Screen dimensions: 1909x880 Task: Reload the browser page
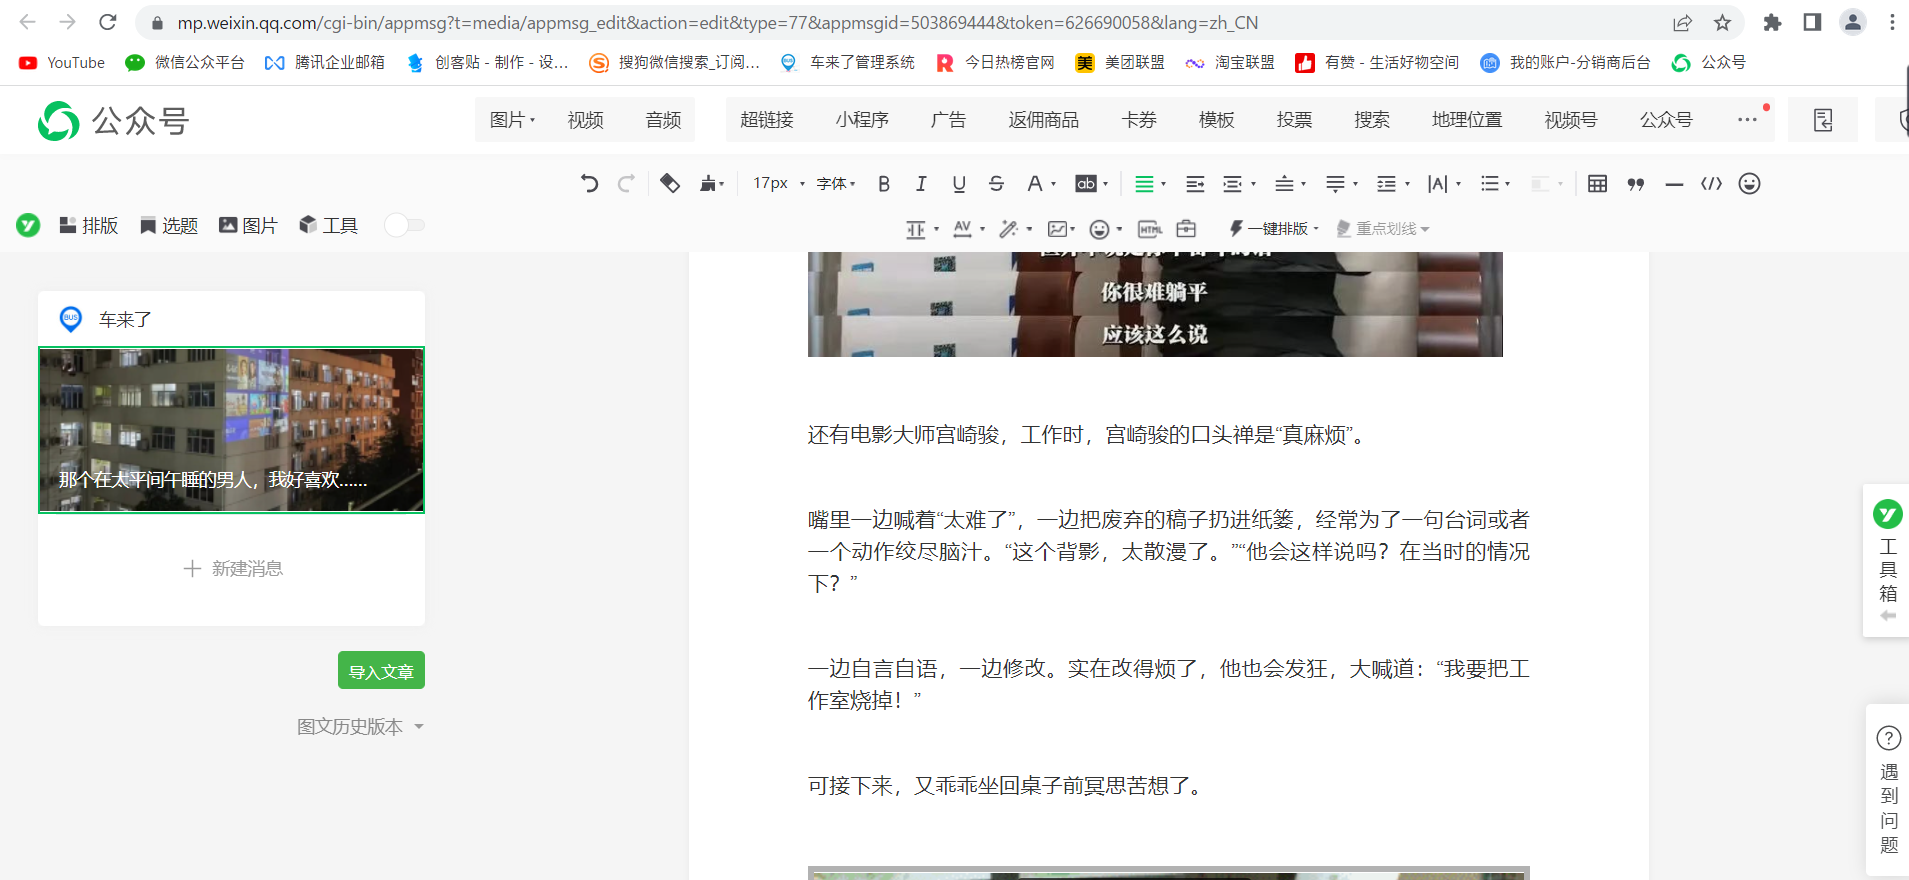click(108, 22)
